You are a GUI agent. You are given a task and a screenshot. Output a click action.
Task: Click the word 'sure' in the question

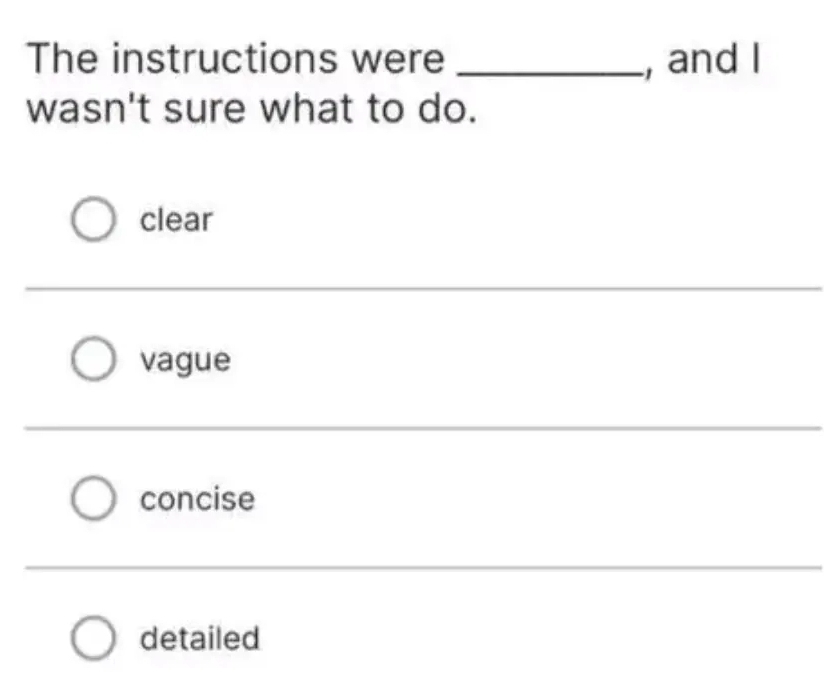click(207, 108)
